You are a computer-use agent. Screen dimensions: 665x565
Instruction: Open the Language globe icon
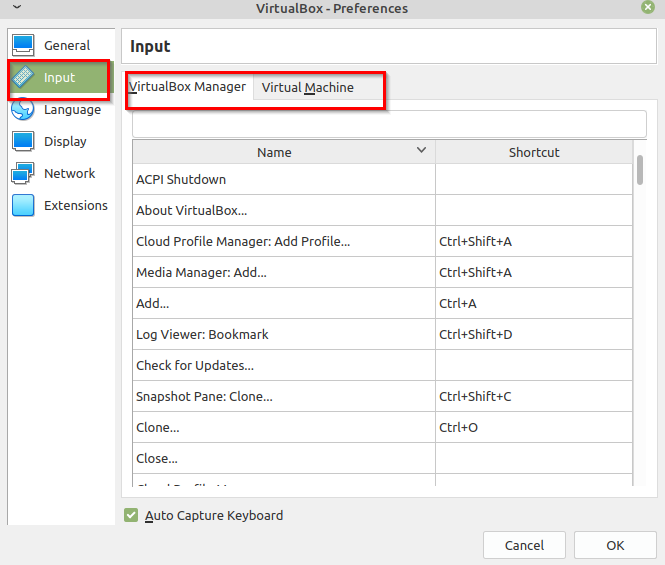coord(23,109)
